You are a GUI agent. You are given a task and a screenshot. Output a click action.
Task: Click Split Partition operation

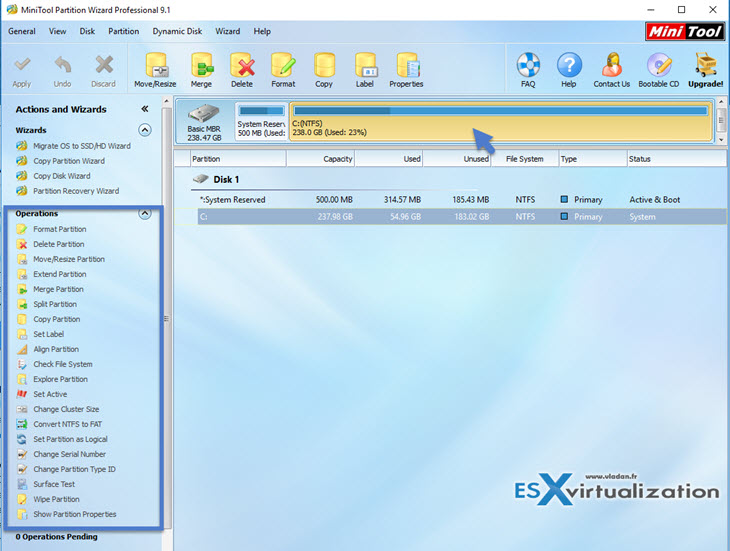tap(47, 304)
